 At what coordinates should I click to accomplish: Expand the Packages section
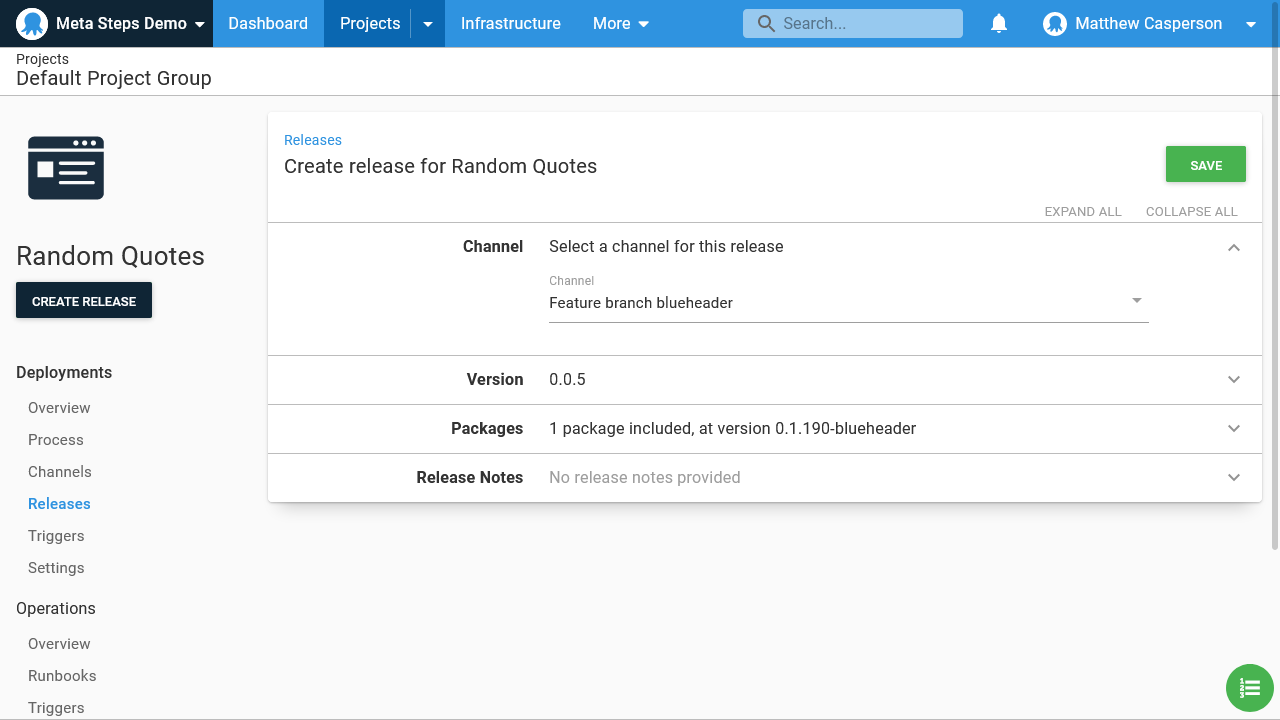tap(1233, 429)
